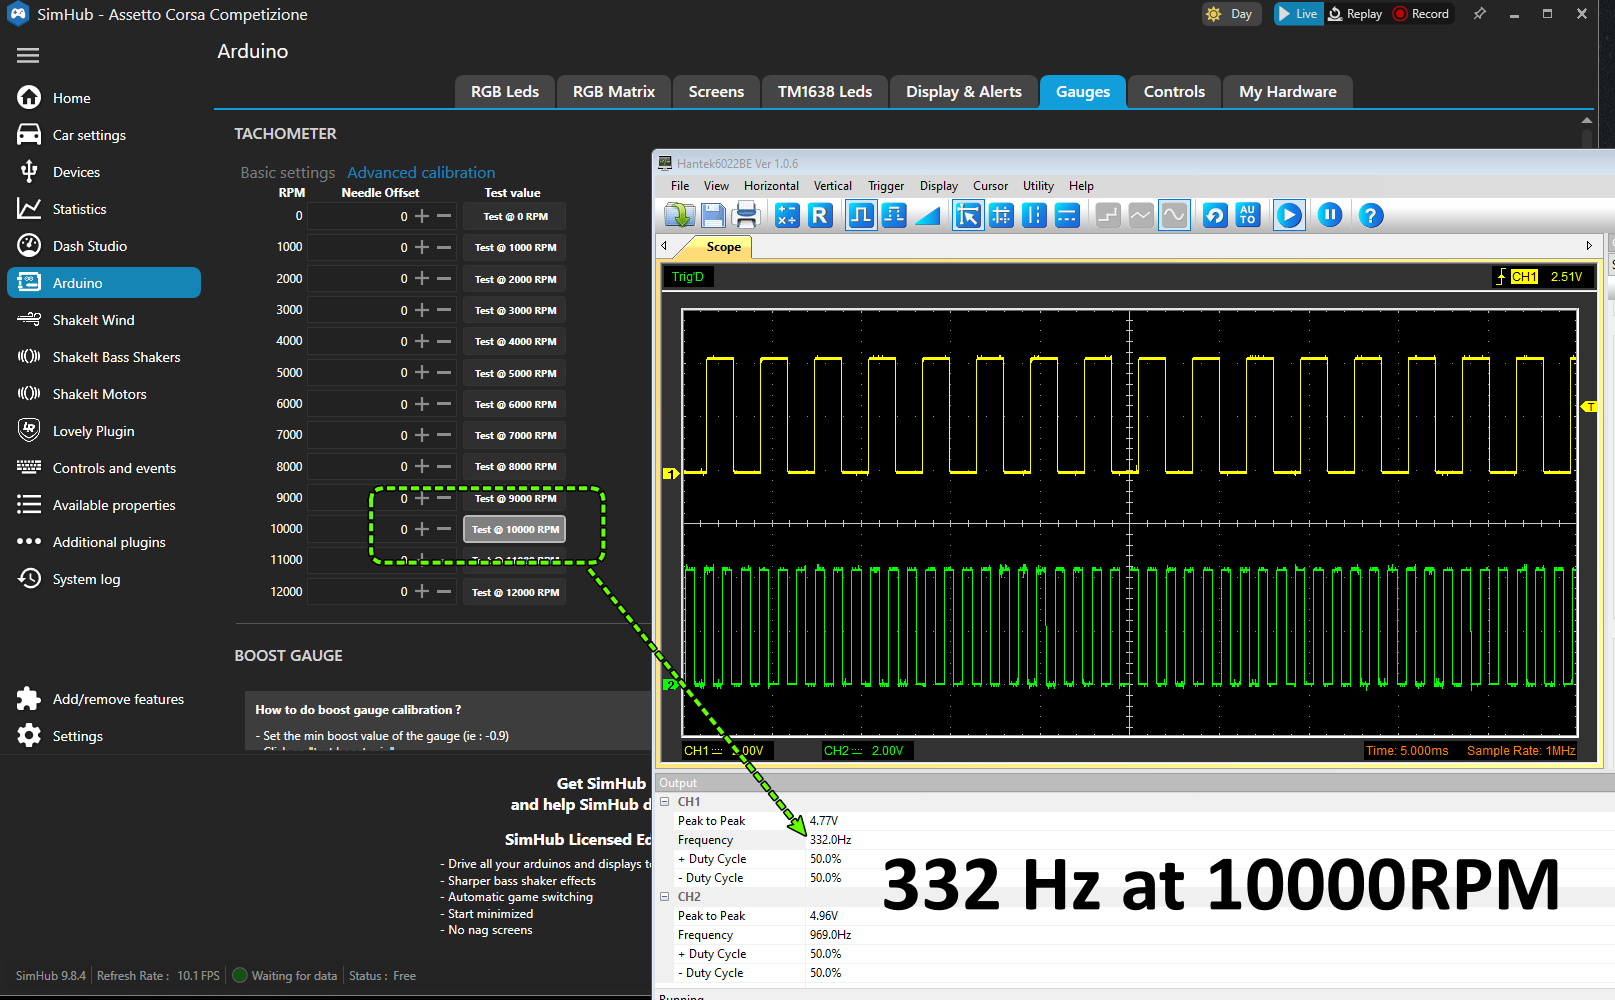Open Hantek Horizontal menu
Image resolution: width=1615 pixels, height=1000 pixels.
[x=771, y=186]
